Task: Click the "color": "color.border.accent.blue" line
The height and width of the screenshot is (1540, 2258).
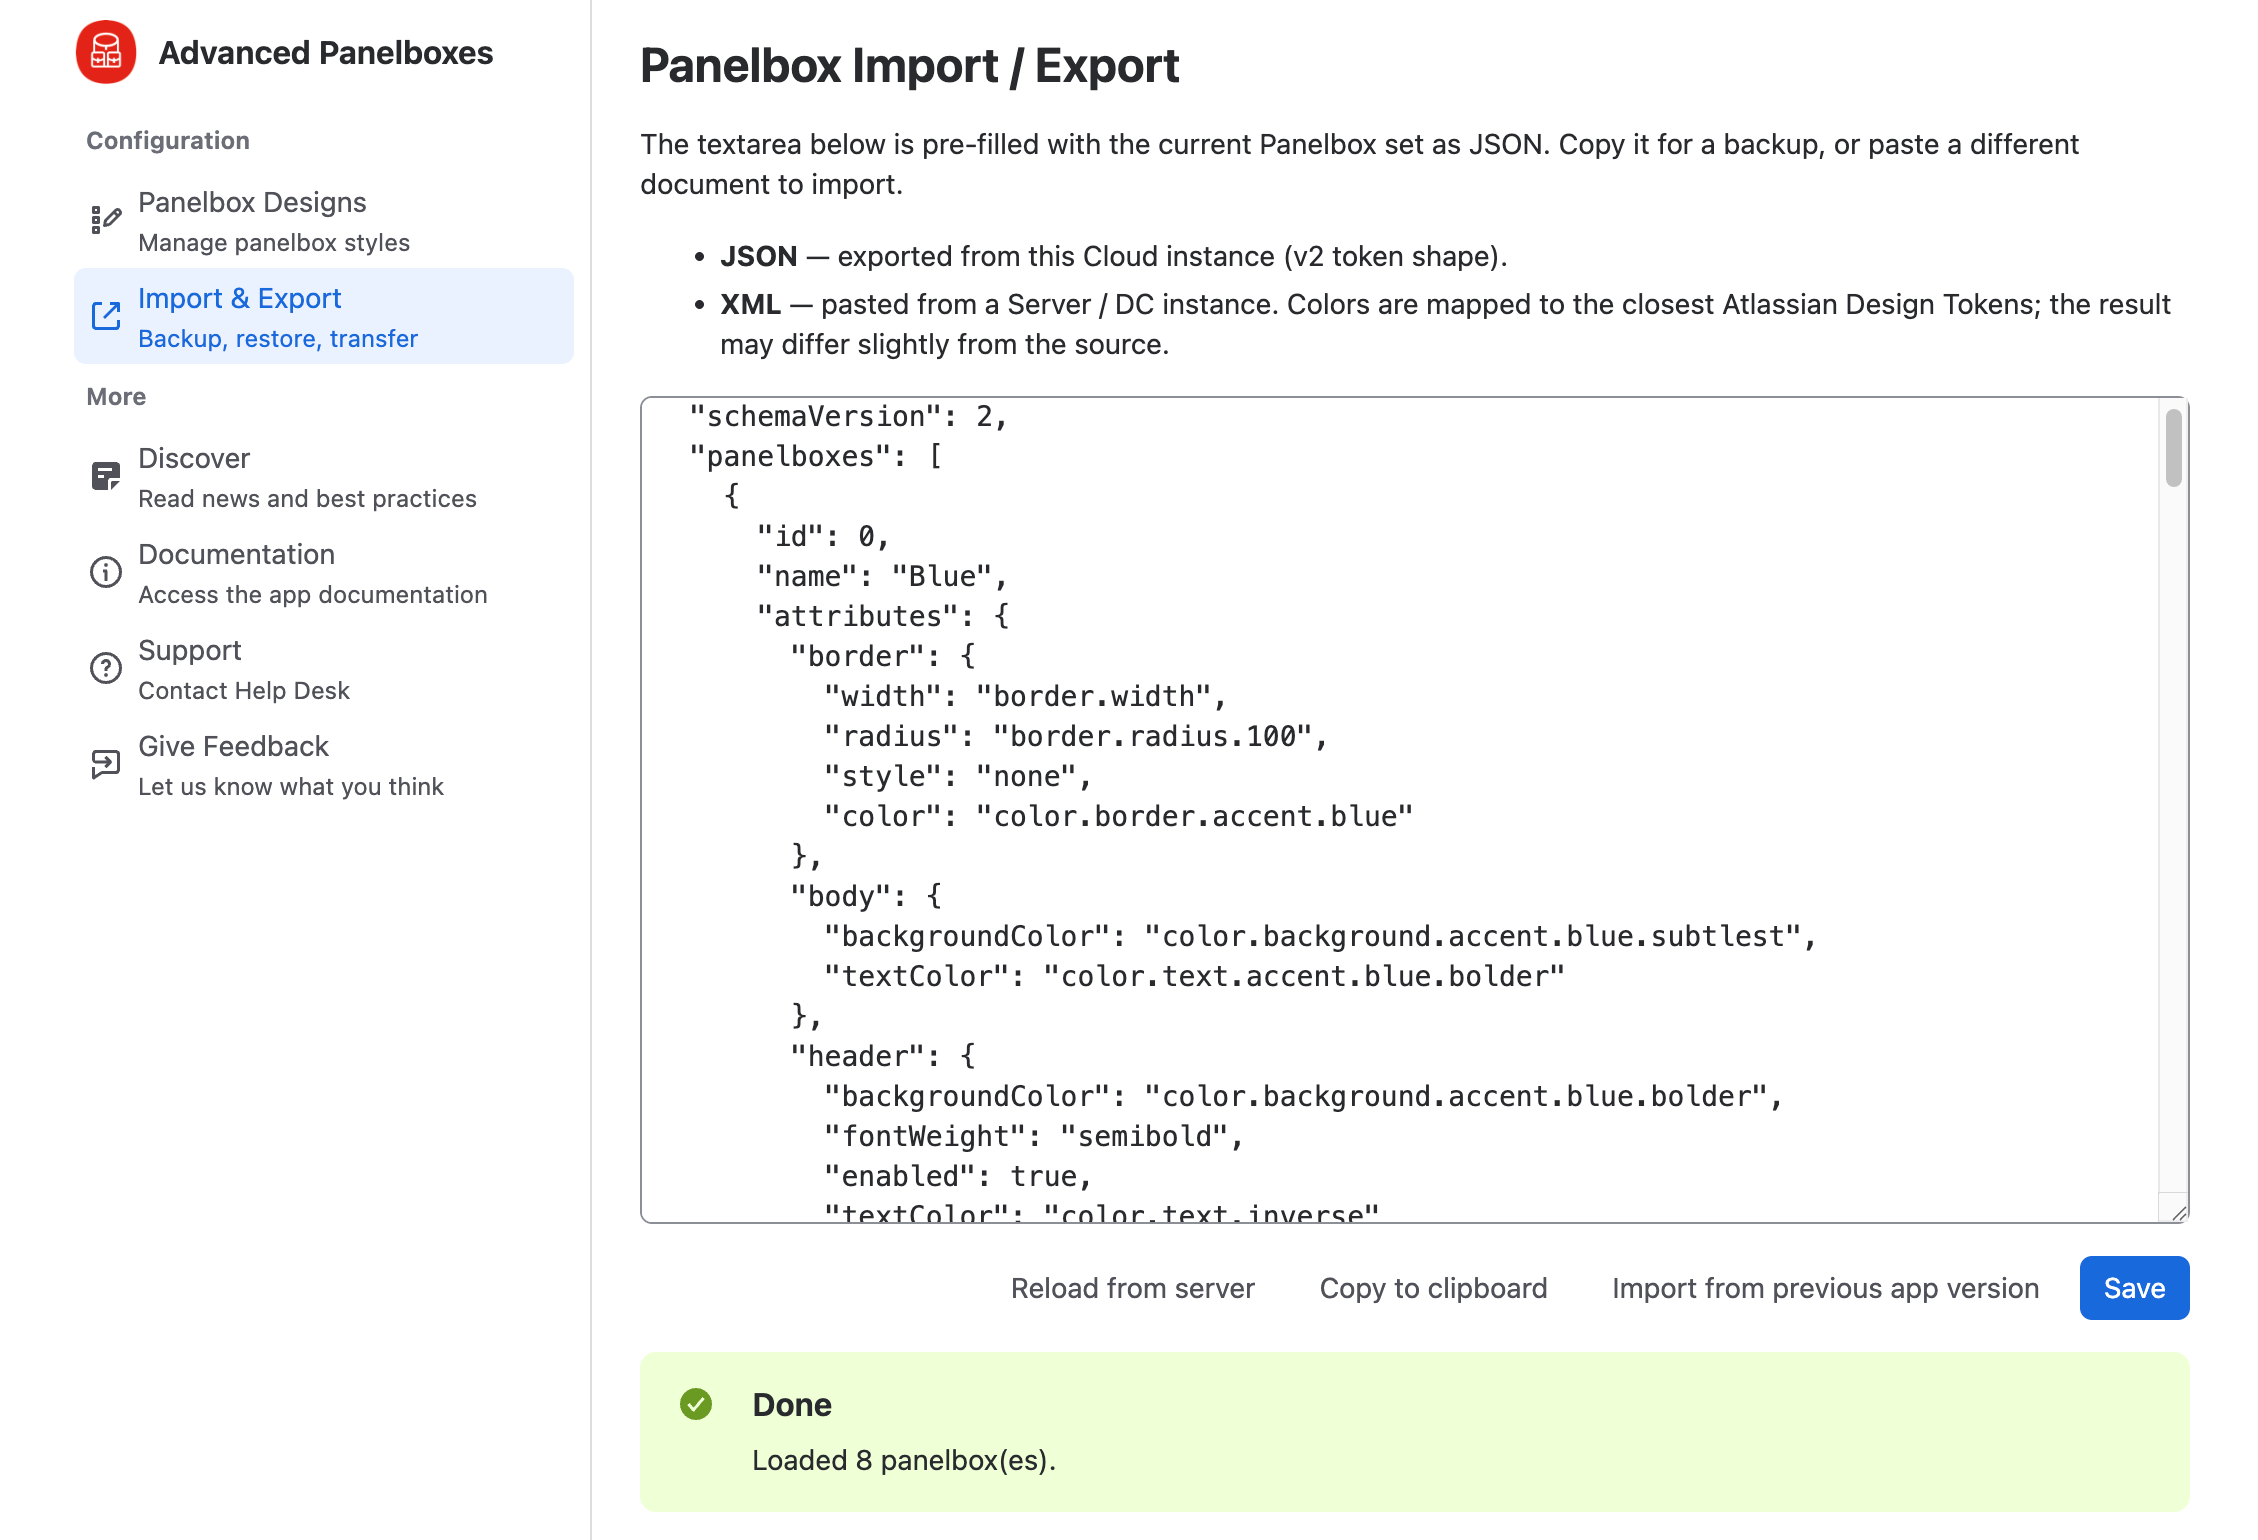Action: pos(1118,816)
